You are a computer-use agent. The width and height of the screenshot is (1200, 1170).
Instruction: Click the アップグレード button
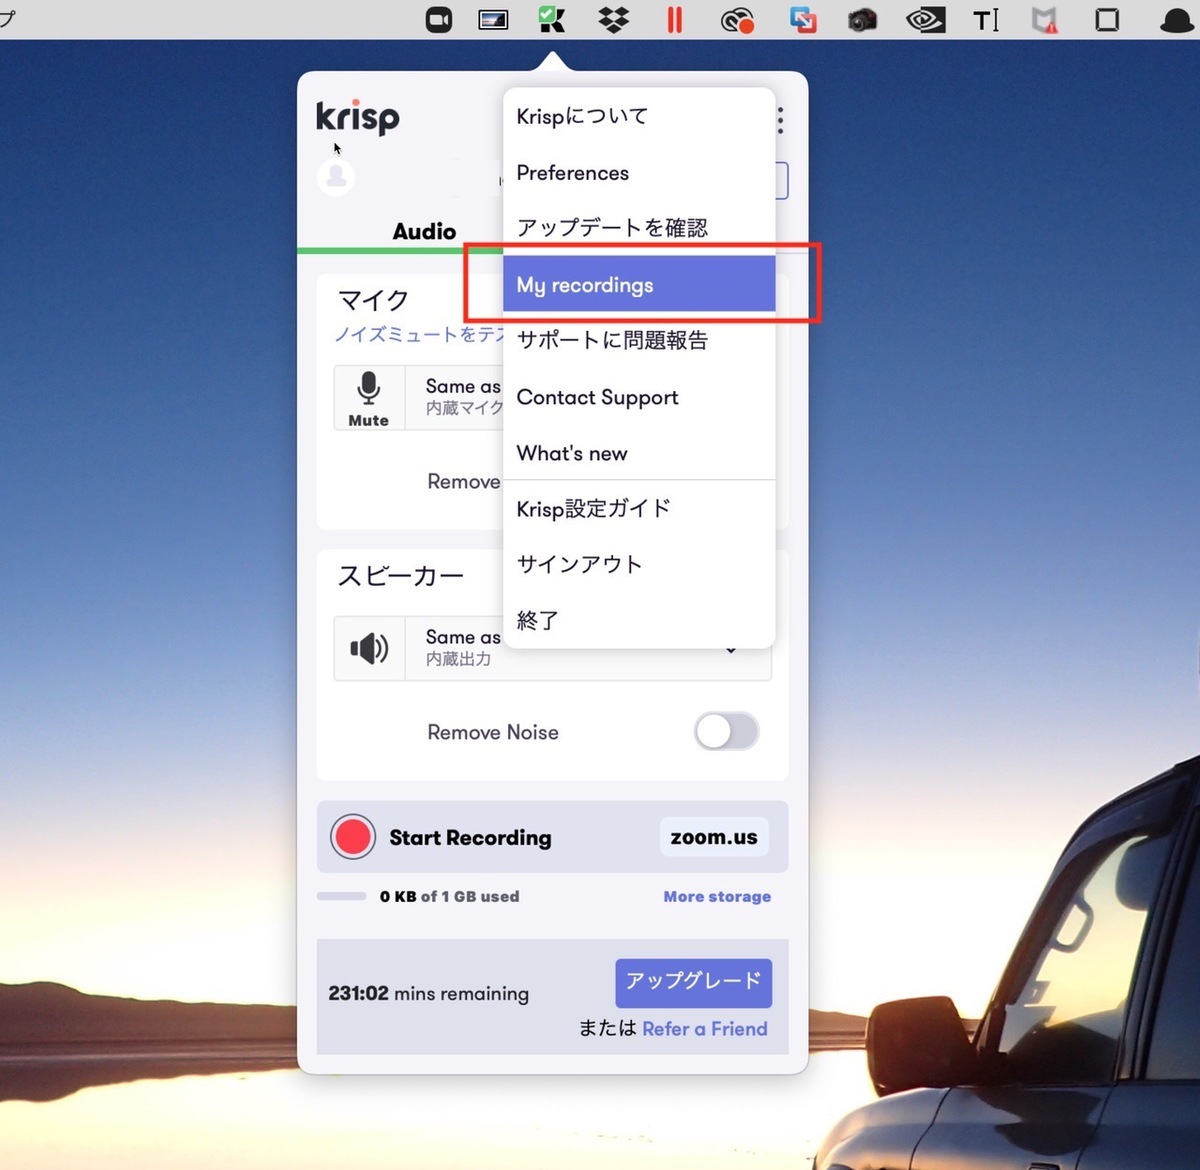(x=694, y=981)
